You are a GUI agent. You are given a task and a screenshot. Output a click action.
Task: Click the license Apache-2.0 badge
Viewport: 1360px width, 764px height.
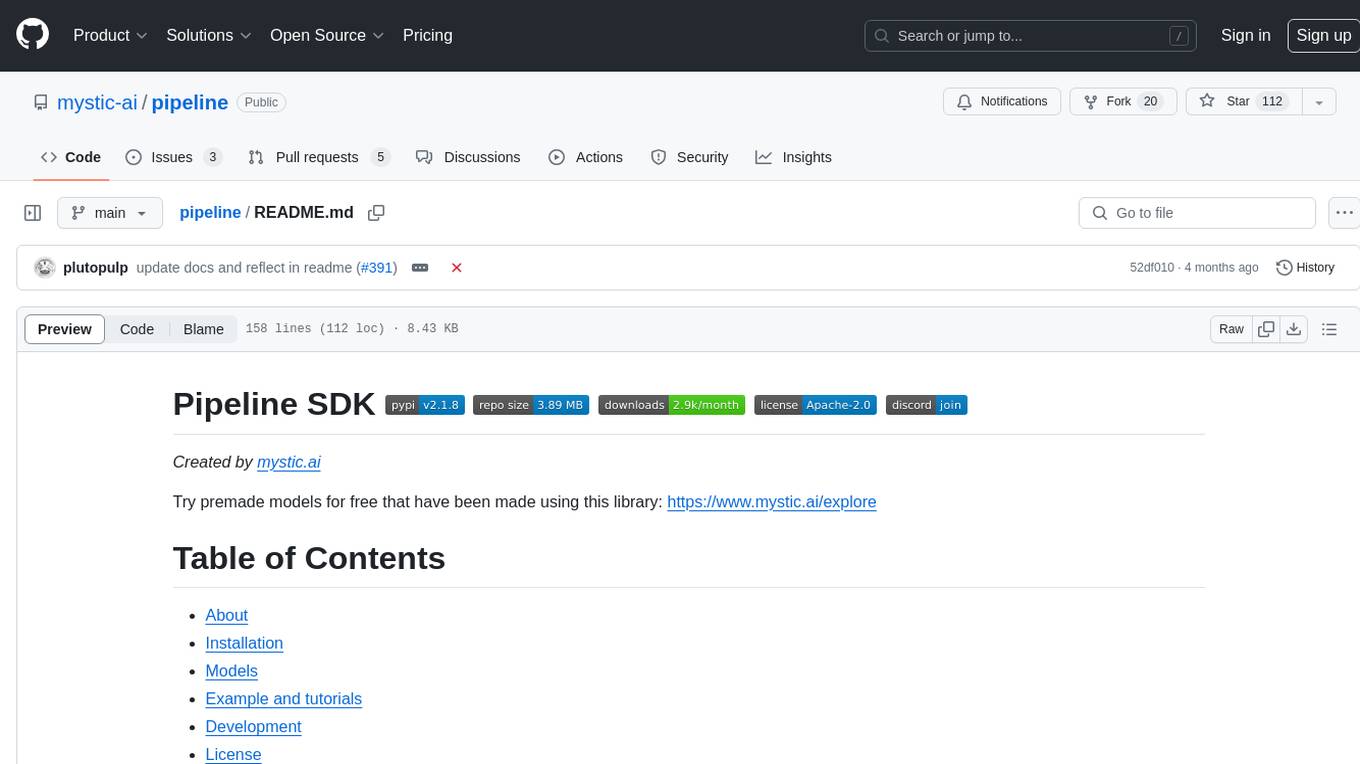(816, 405)
